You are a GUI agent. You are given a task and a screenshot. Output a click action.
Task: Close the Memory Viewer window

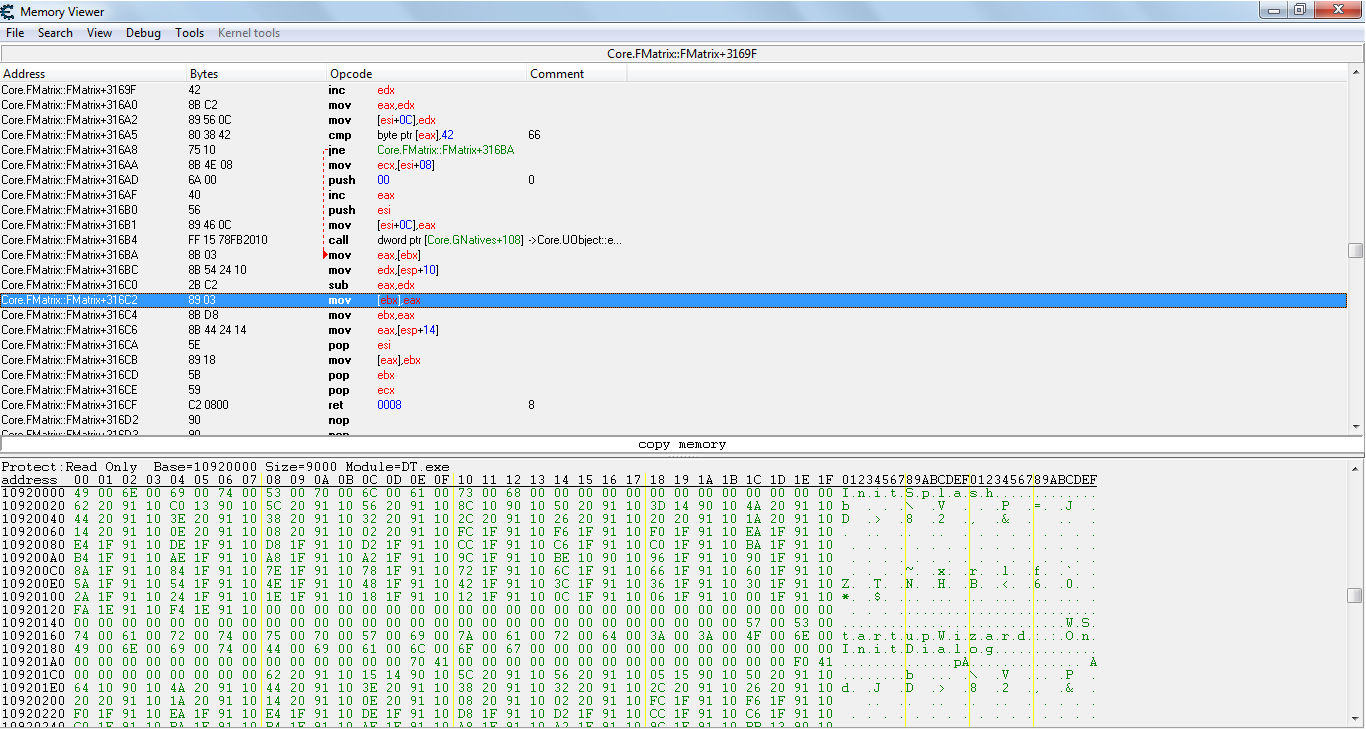pyautogui.click(x=1338, y=10)
